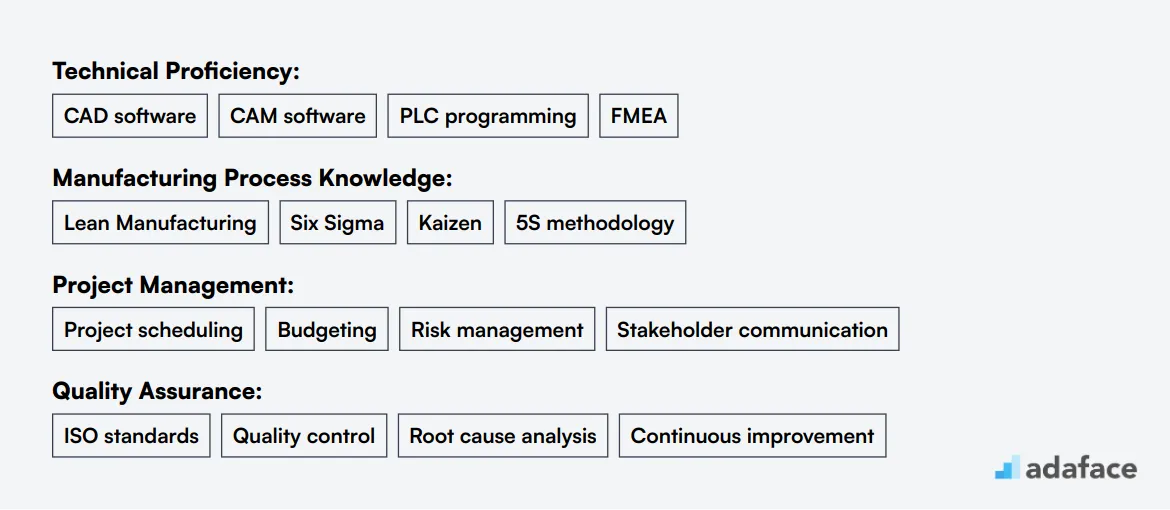1170x510 pixels.
Task: Choose the Project scheduling tag
Action: 153,329
